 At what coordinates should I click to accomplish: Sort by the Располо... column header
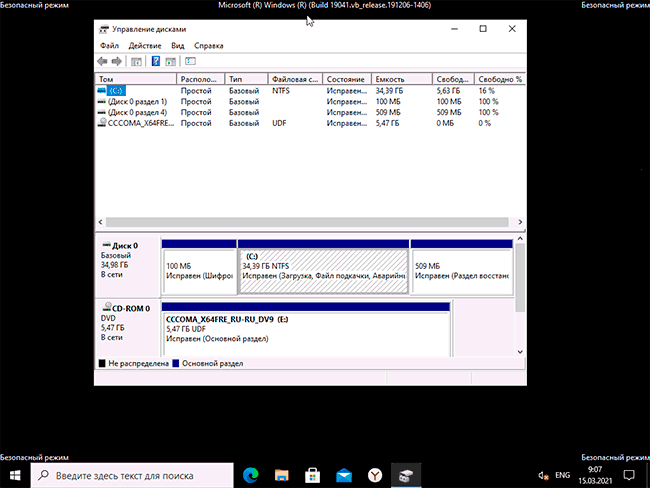click(x=201, y=79)
